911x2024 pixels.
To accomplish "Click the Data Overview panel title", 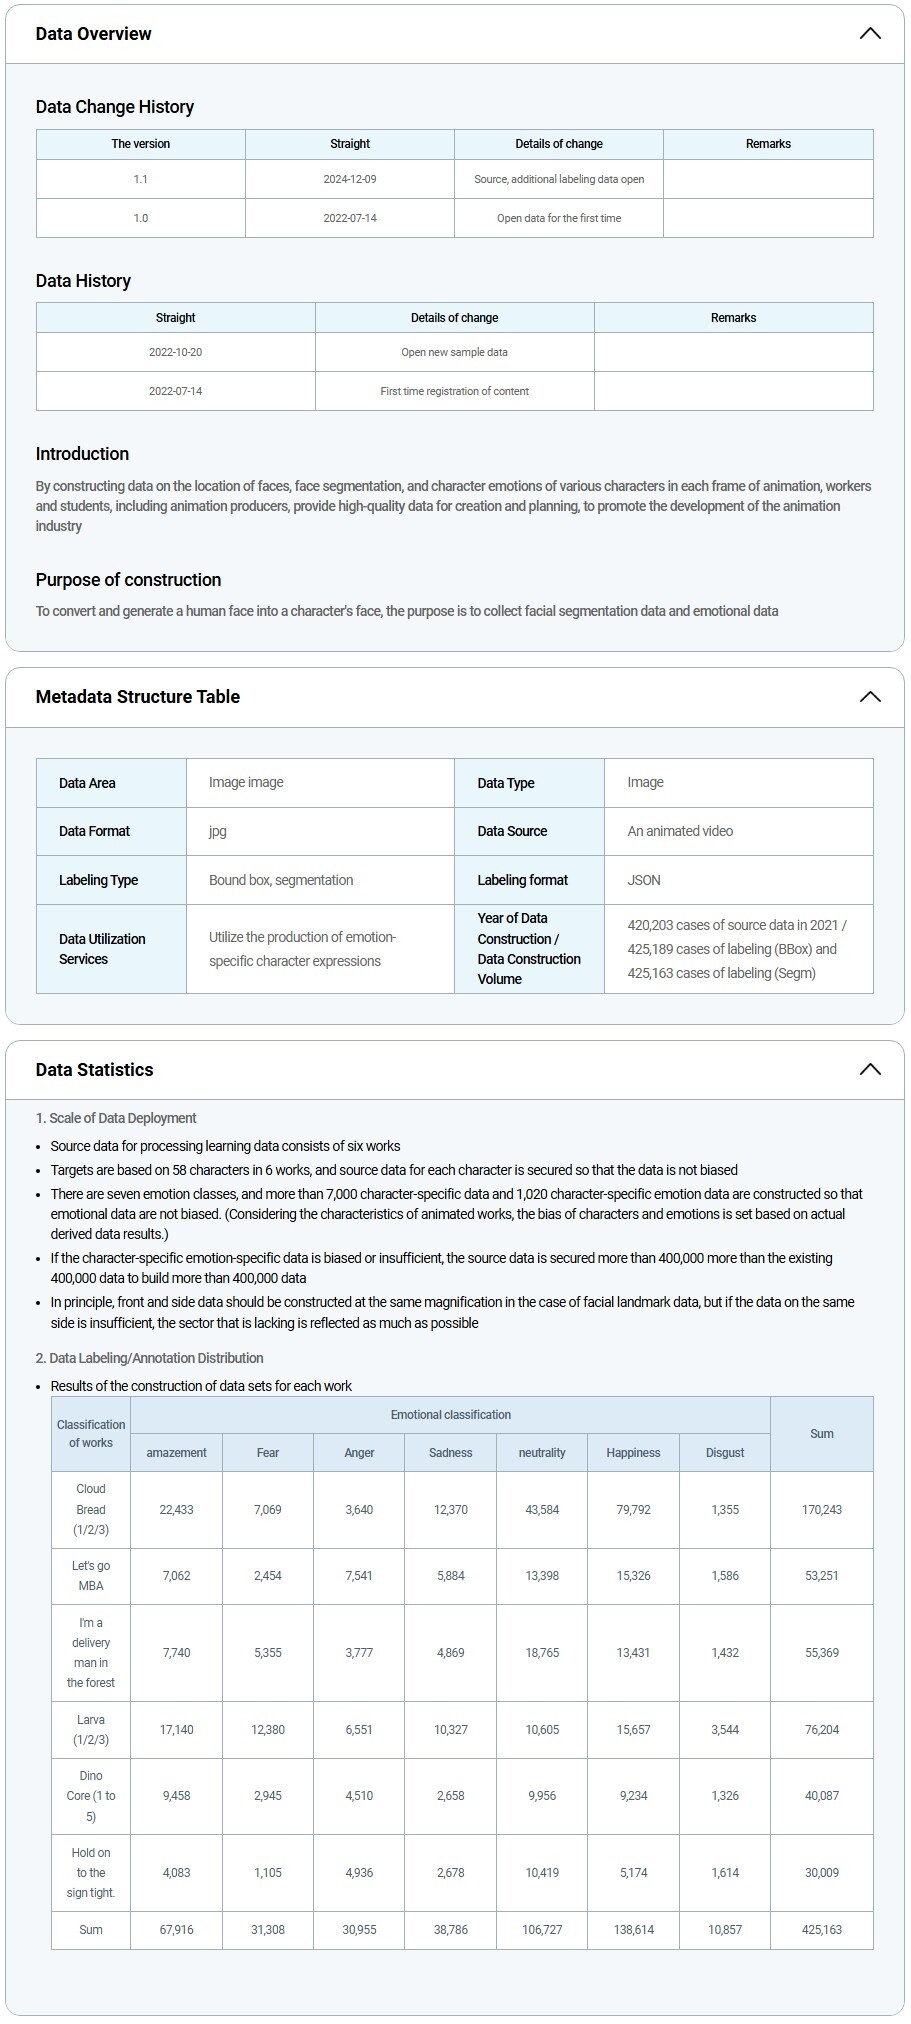I will (x=94, y=34).
